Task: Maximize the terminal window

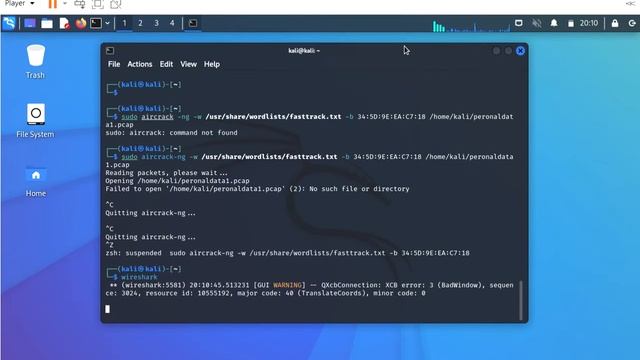Action: click(x=508, y=51)
